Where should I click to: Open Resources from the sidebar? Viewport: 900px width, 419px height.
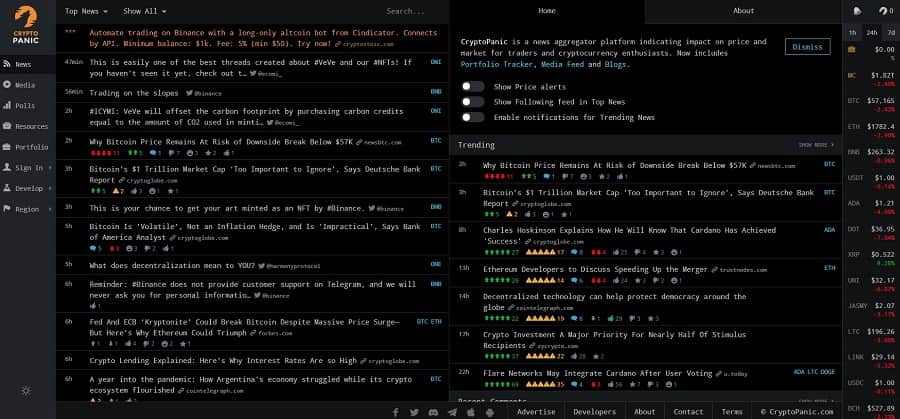click(x=28, y=126)
